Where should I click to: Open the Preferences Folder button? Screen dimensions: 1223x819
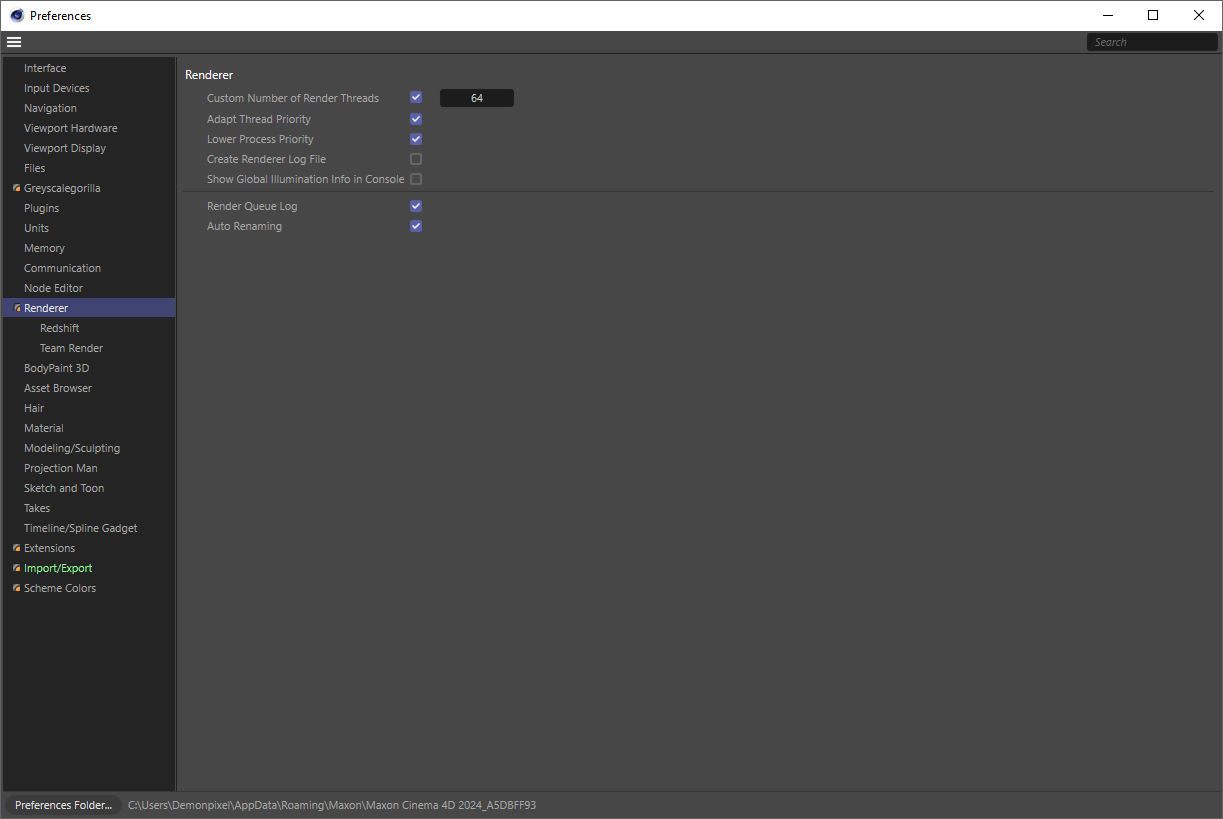[x=63, y=805]
